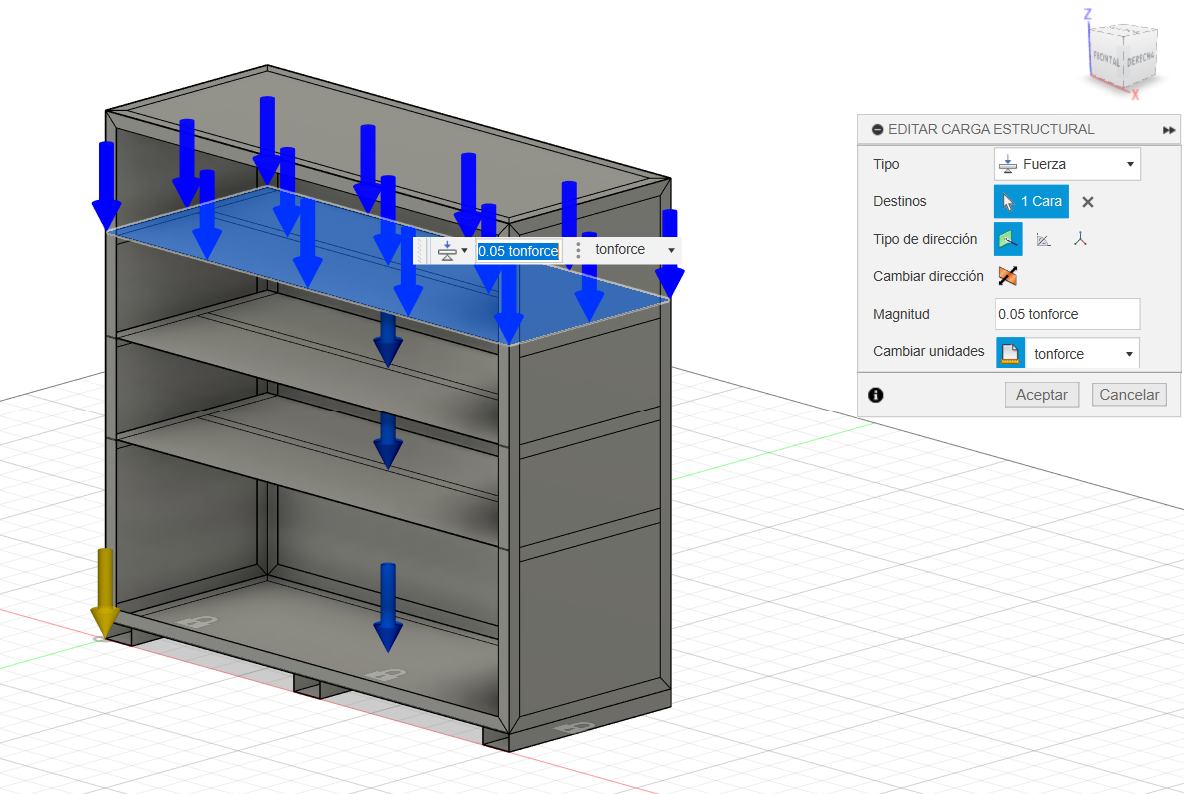The image size is (1184, 794).
Task: Click the Cambiar unidades document icon
Action: (1010, 352)
